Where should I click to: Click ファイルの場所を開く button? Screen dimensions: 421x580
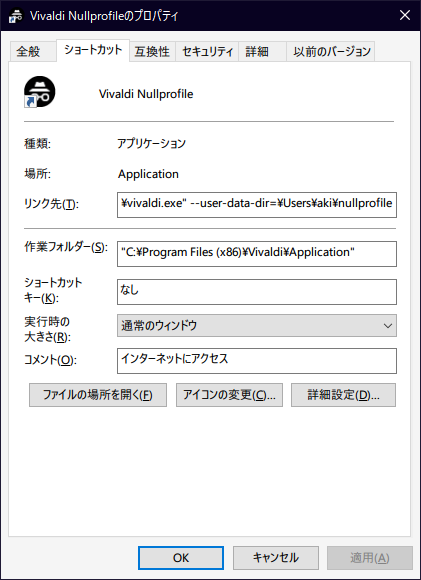point(98,395)
